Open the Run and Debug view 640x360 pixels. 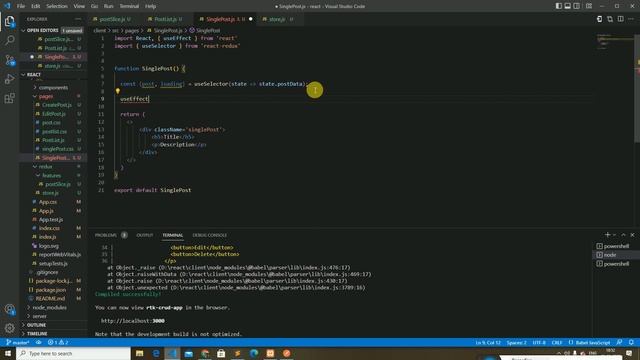click(x=9, y=79)
